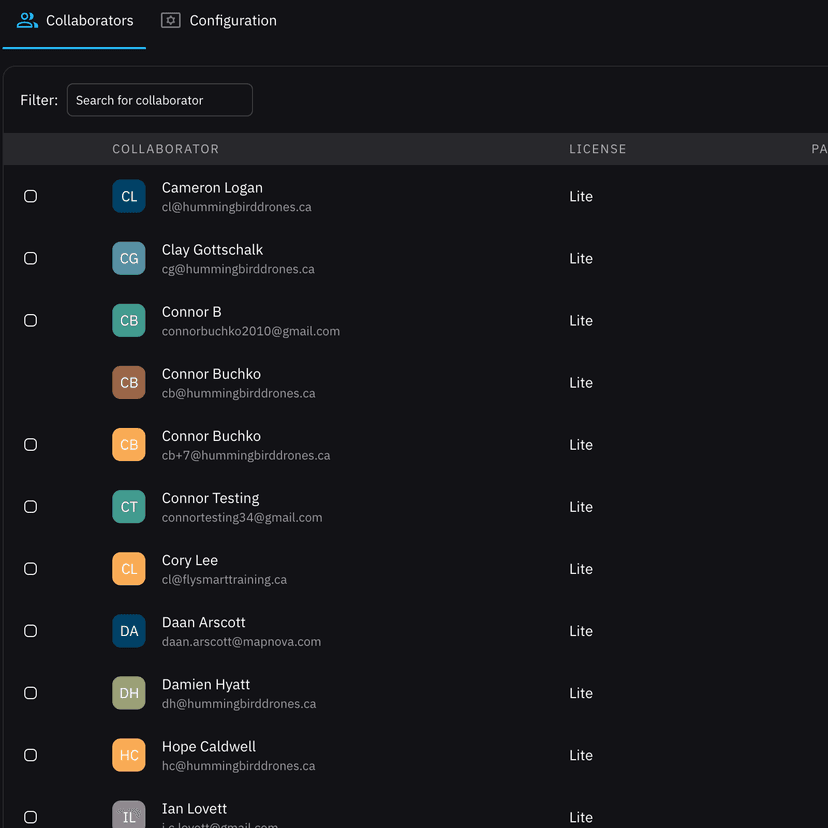The width and height of the screenshot is (828, 828).
Task: Click the Collaborator column header
Action: 165,149
